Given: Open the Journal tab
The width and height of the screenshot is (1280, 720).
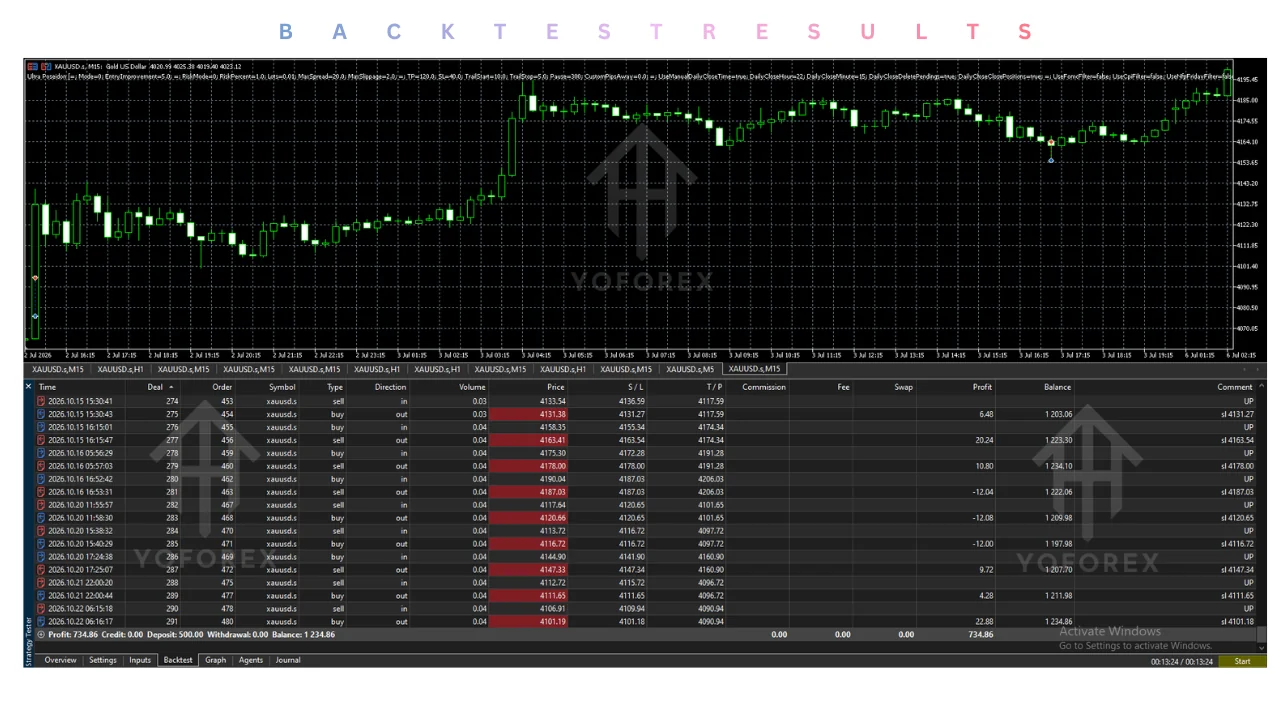Looking at the screenshot, I should click(288, 660).
